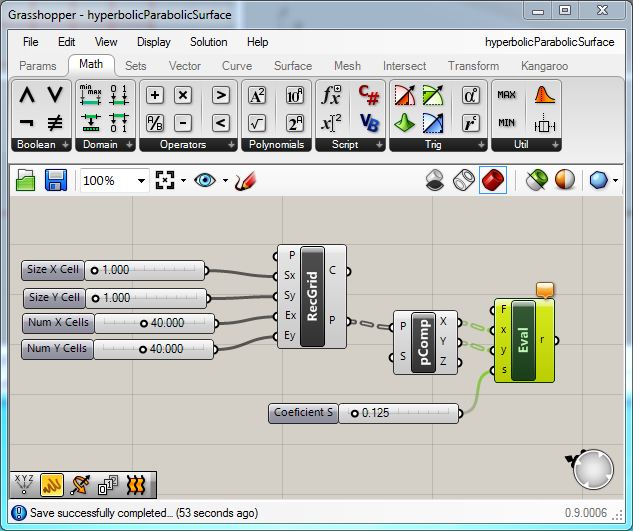This screenshot has width=633, height=531.
Task: Open the eye preview dropdown arrow
Action: tap(225, 180)
